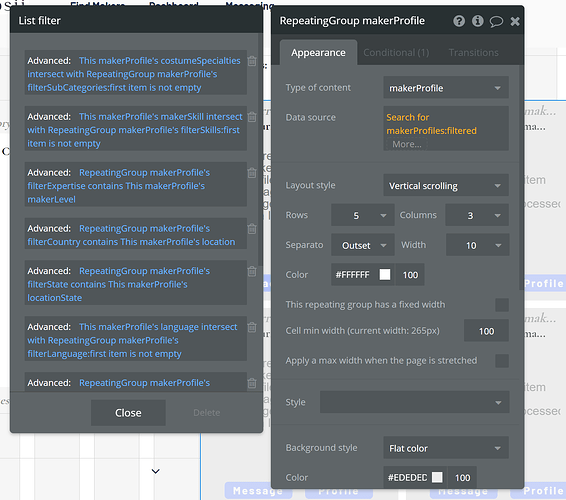Delete the makerSkill filter with trash icon

[x=252, y=117]
